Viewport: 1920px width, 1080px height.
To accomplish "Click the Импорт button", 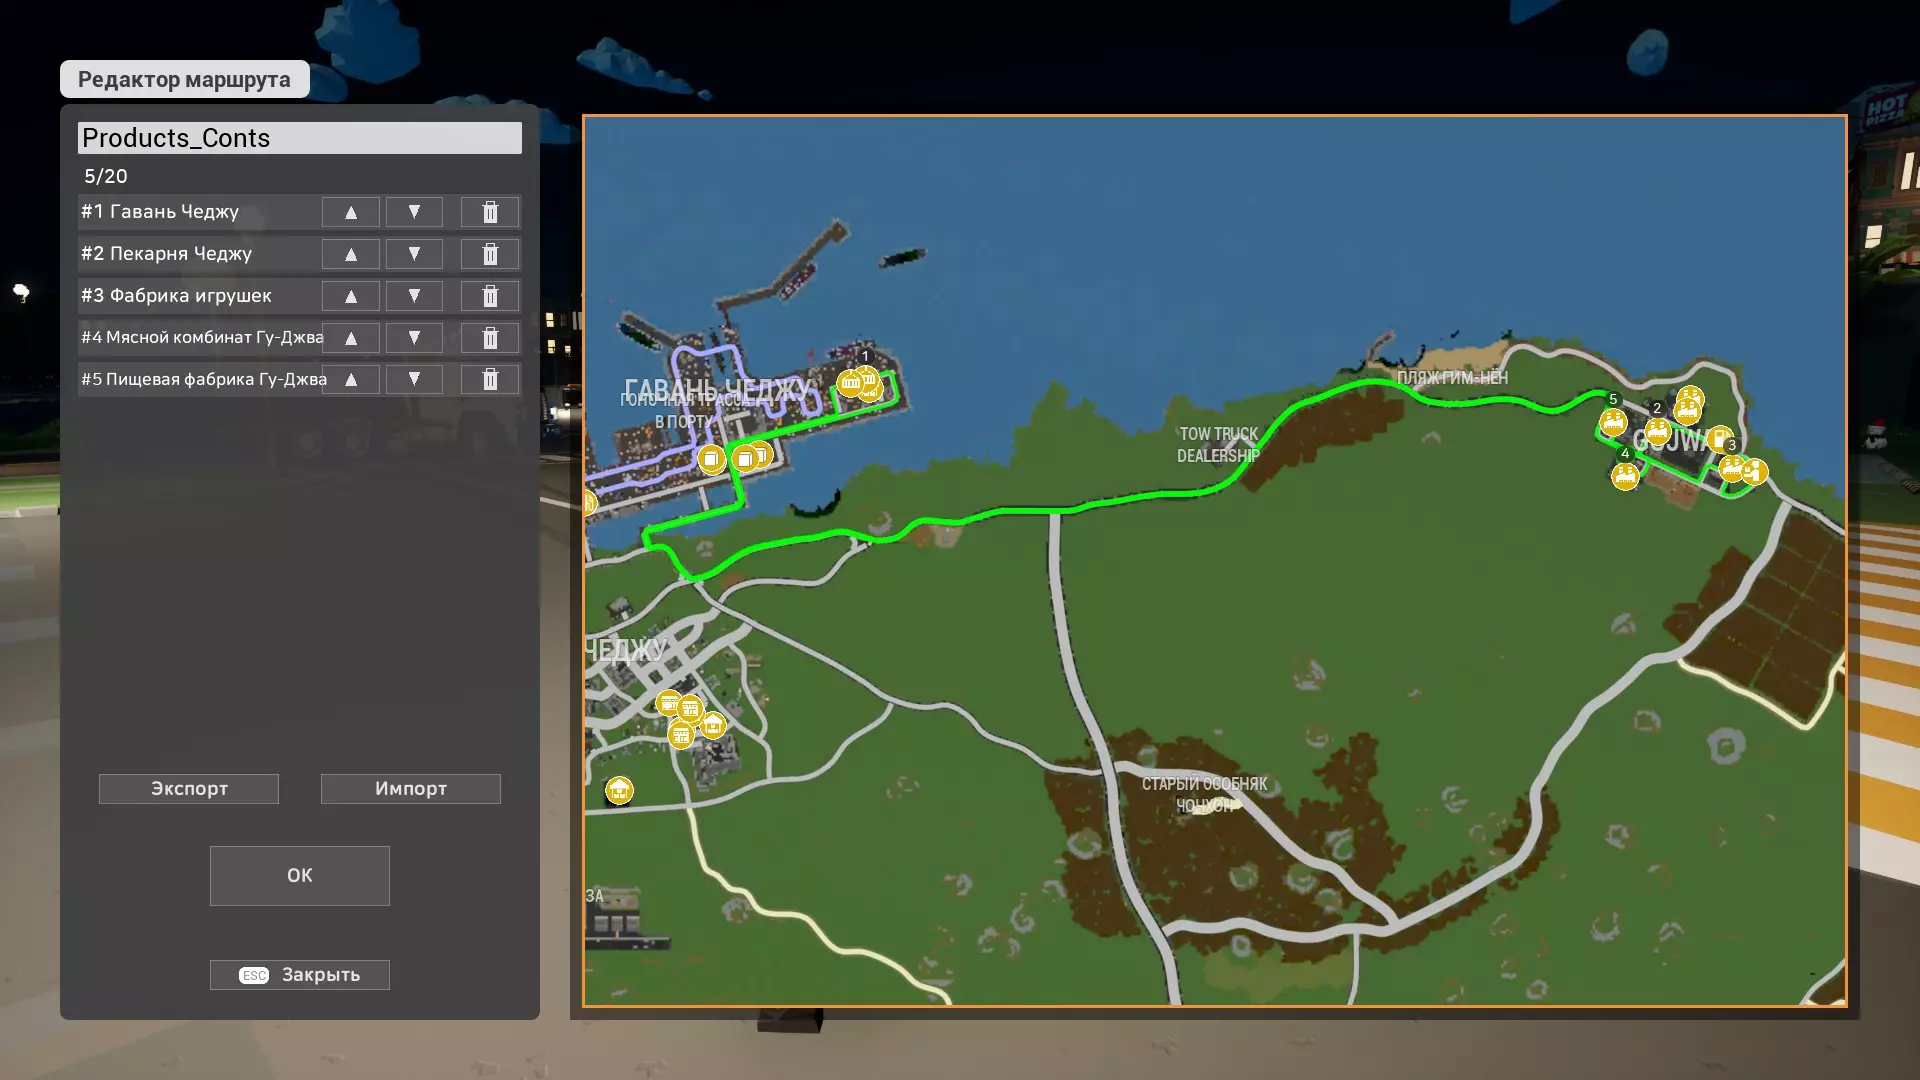I will (411, 789).
